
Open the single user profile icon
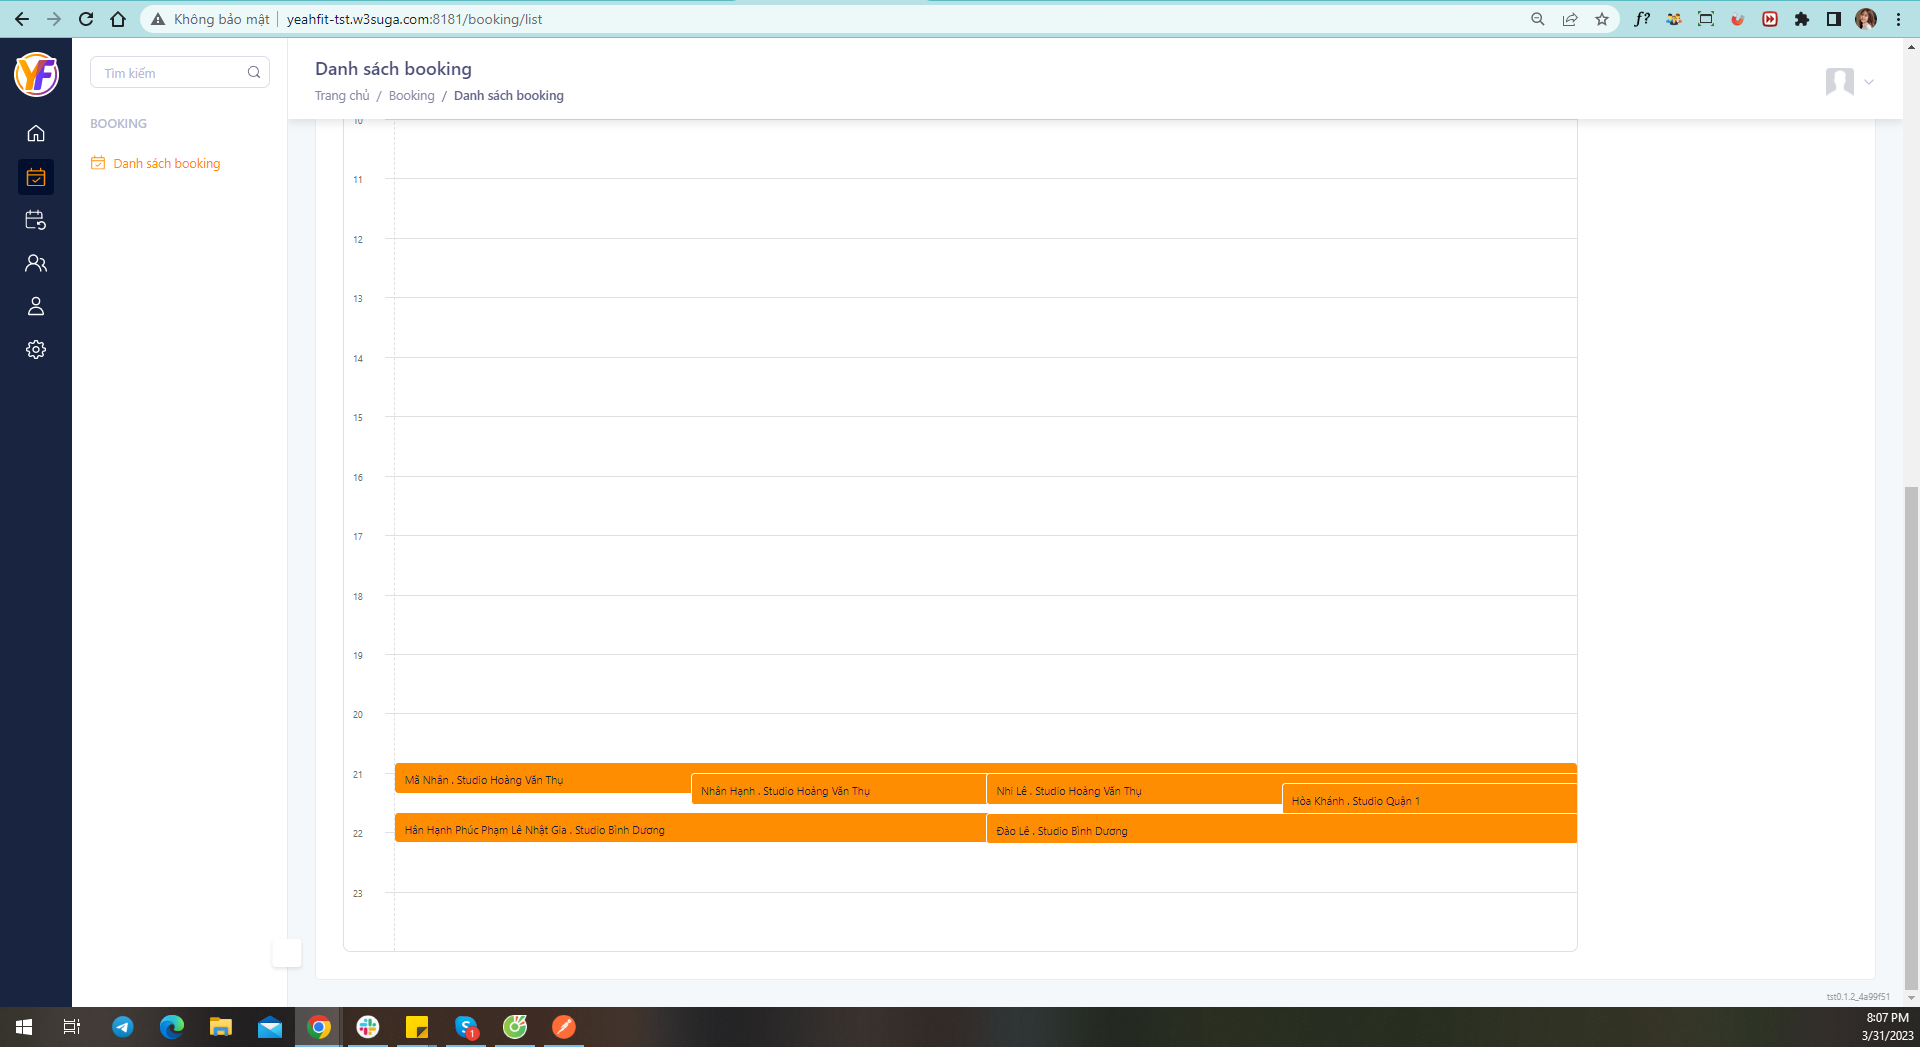click(x=36, y=306)
